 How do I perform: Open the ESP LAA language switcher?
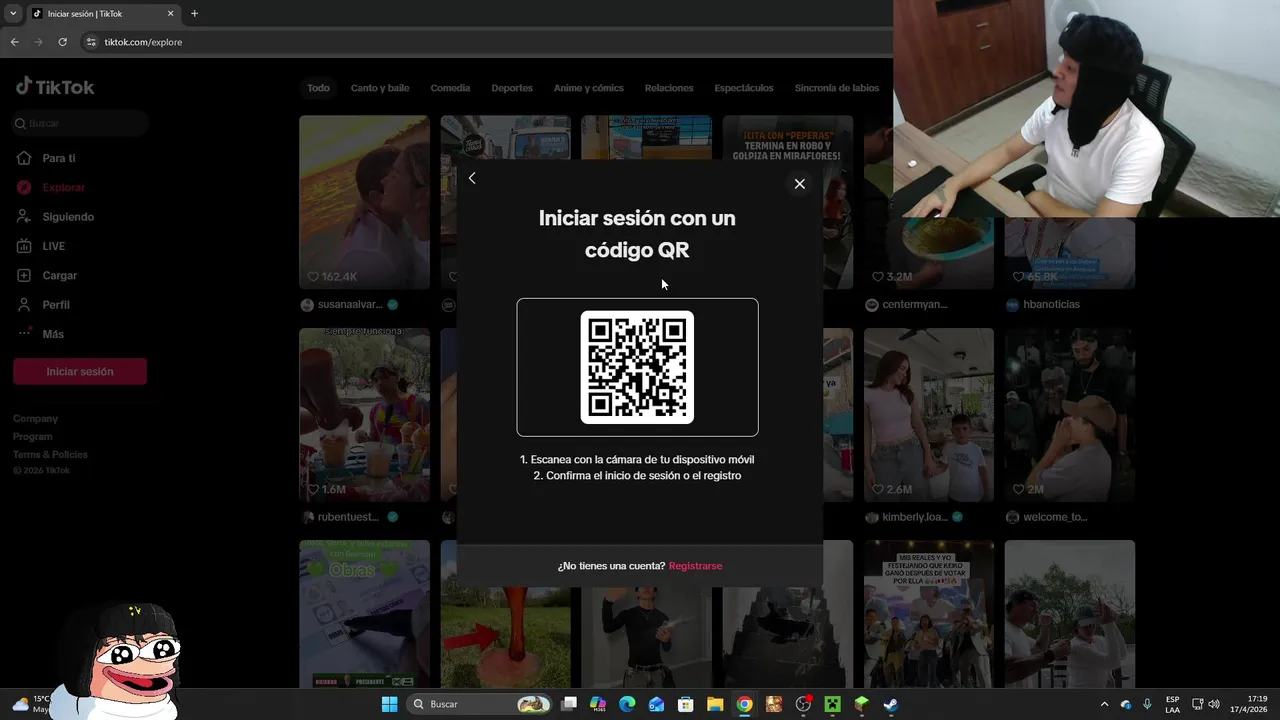(1172, 704)
